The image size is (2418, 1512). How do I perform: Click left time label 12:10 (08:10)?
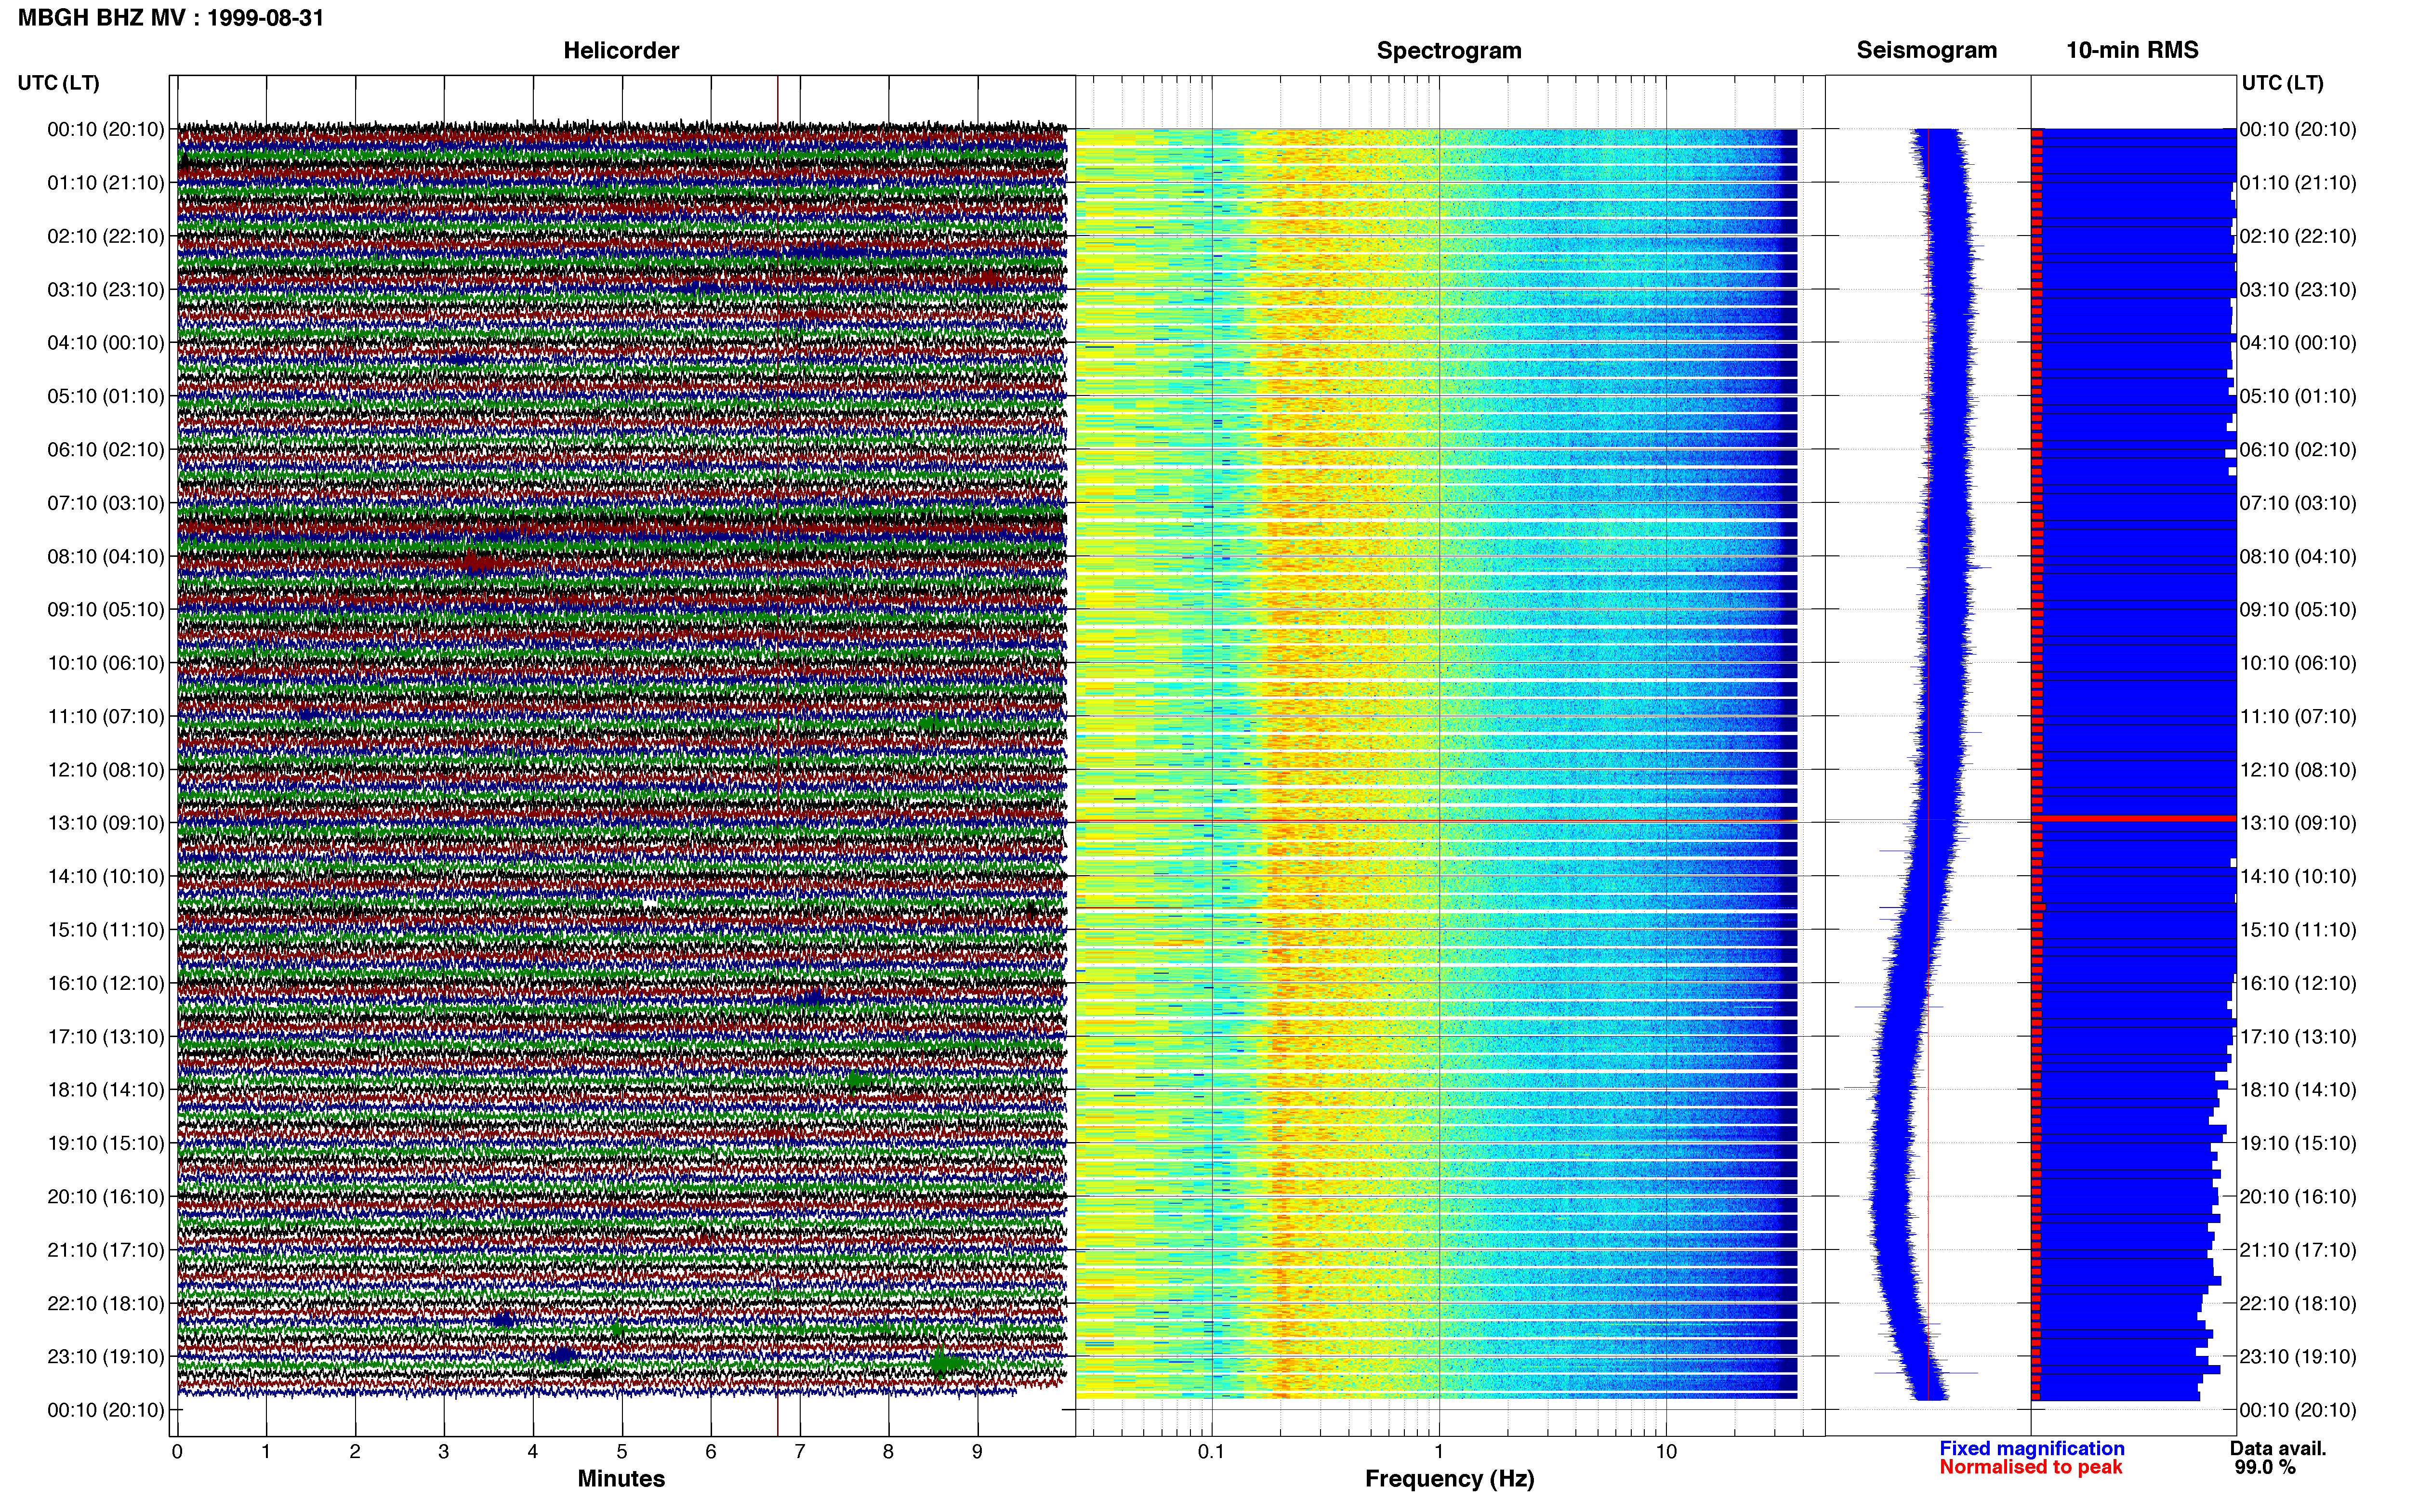pos(106,770)
